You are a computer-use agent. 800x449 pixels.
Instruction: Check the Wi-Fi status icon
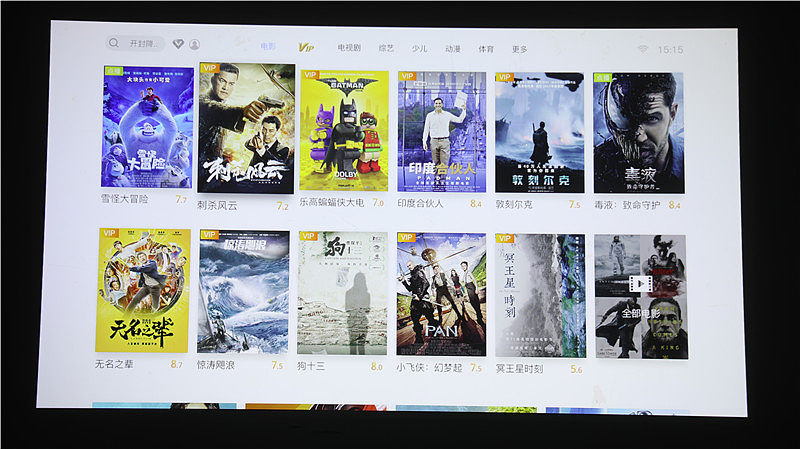(643, 49)
